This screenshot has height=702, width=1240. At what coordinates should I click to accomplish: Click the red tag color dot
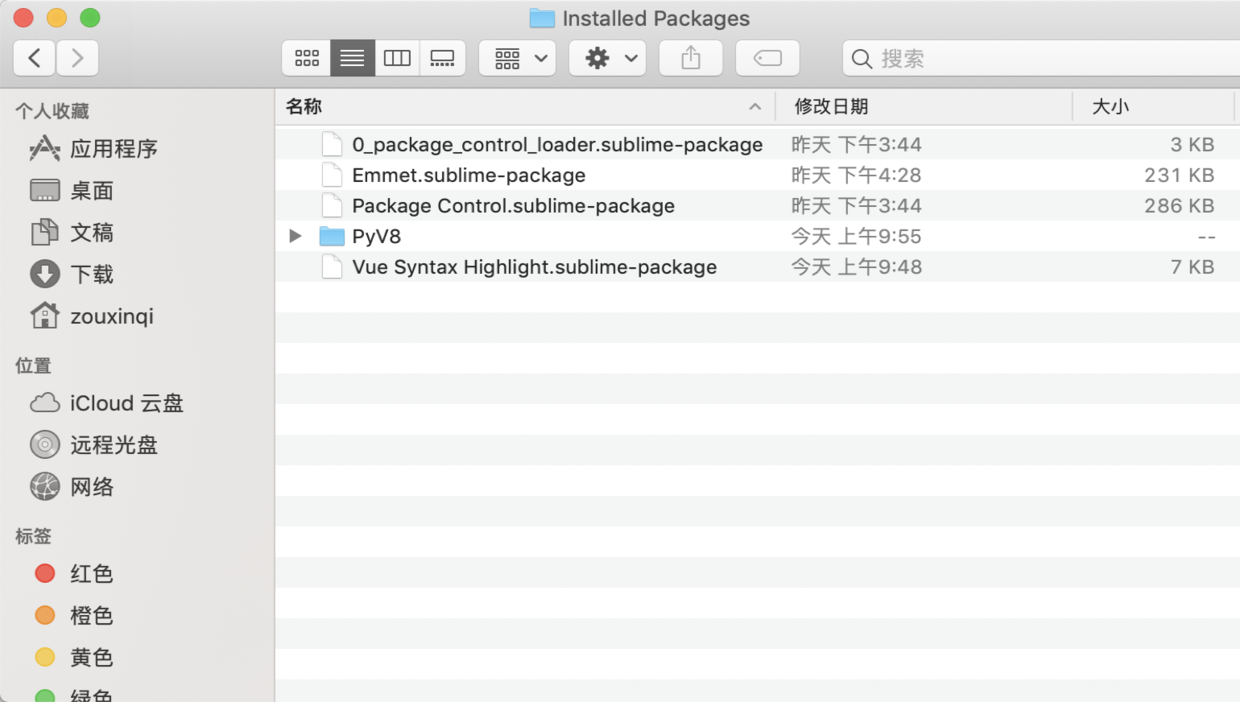45,574
